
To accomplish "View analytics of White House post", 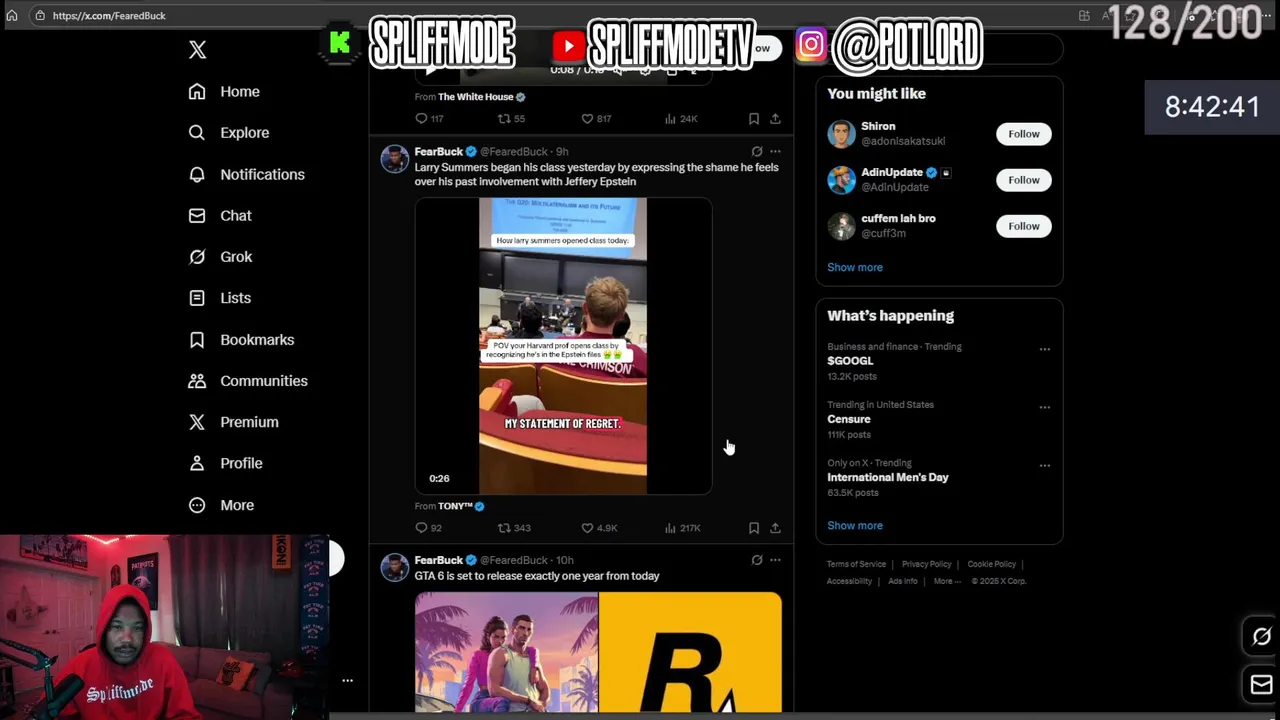I will click(x=681, y=119).
